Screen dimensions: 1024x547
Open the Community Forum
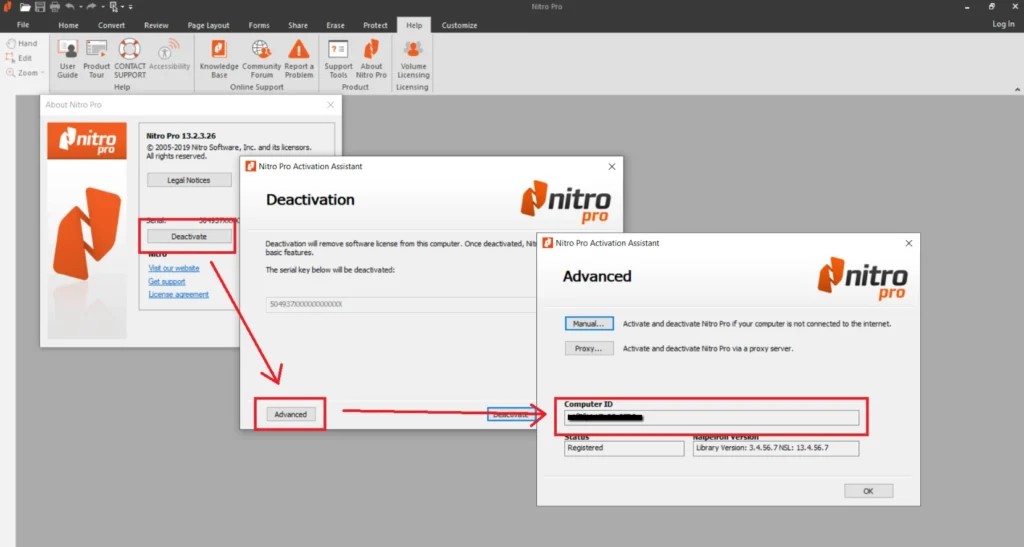tap(261, 59)
